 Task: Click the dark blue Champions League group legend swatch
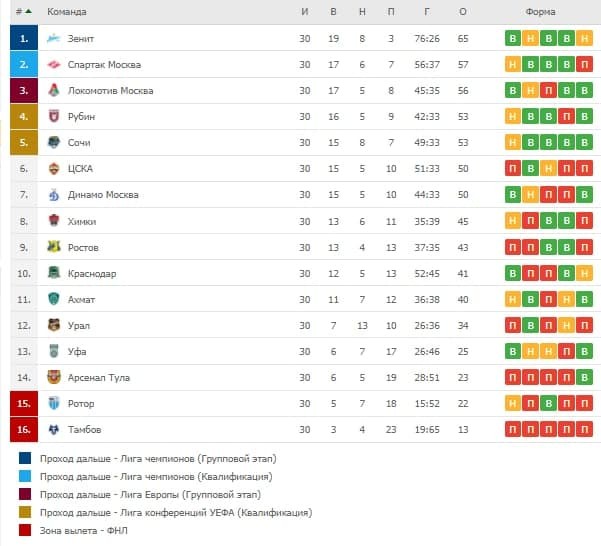coord(24,458)
